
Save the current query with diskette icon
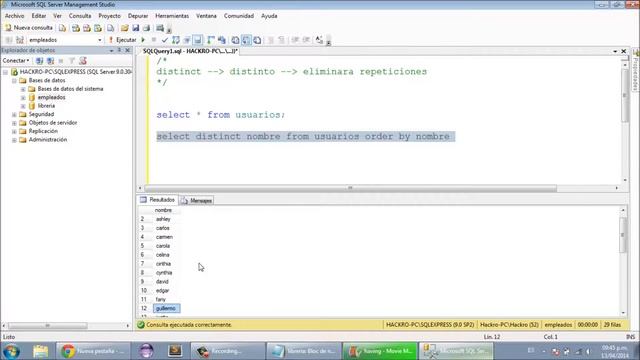(136, 28)
